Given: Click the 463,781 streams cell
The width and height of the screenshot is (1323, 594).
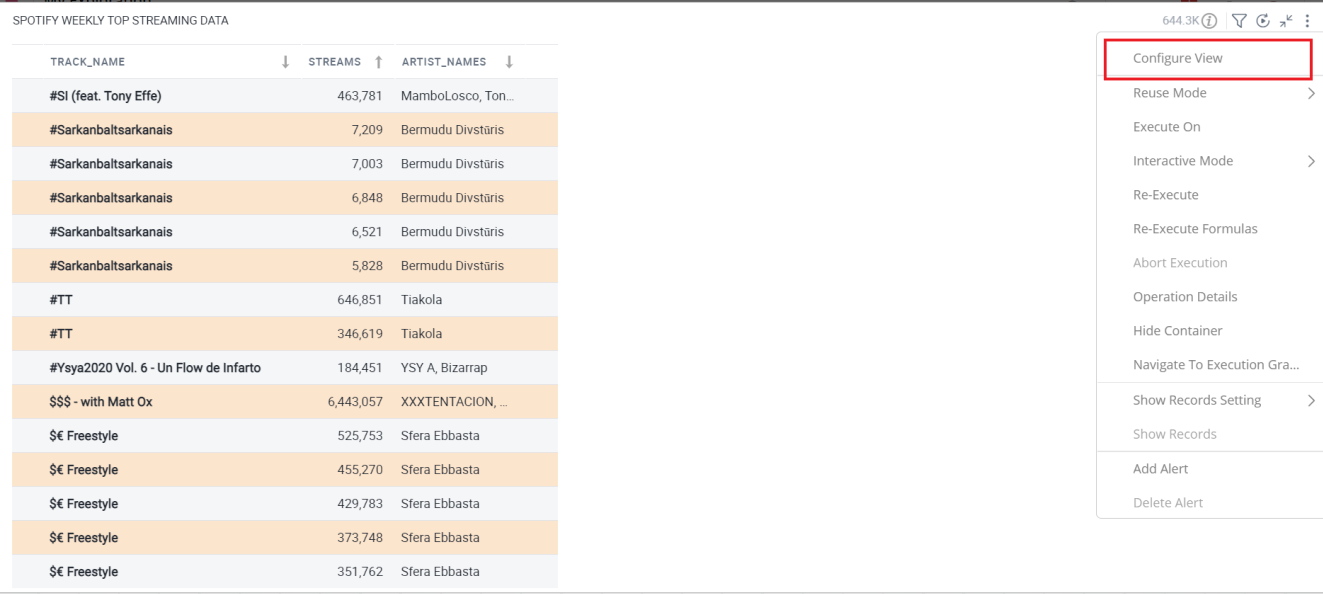Looking at the screenshot, I should (360, 96).
